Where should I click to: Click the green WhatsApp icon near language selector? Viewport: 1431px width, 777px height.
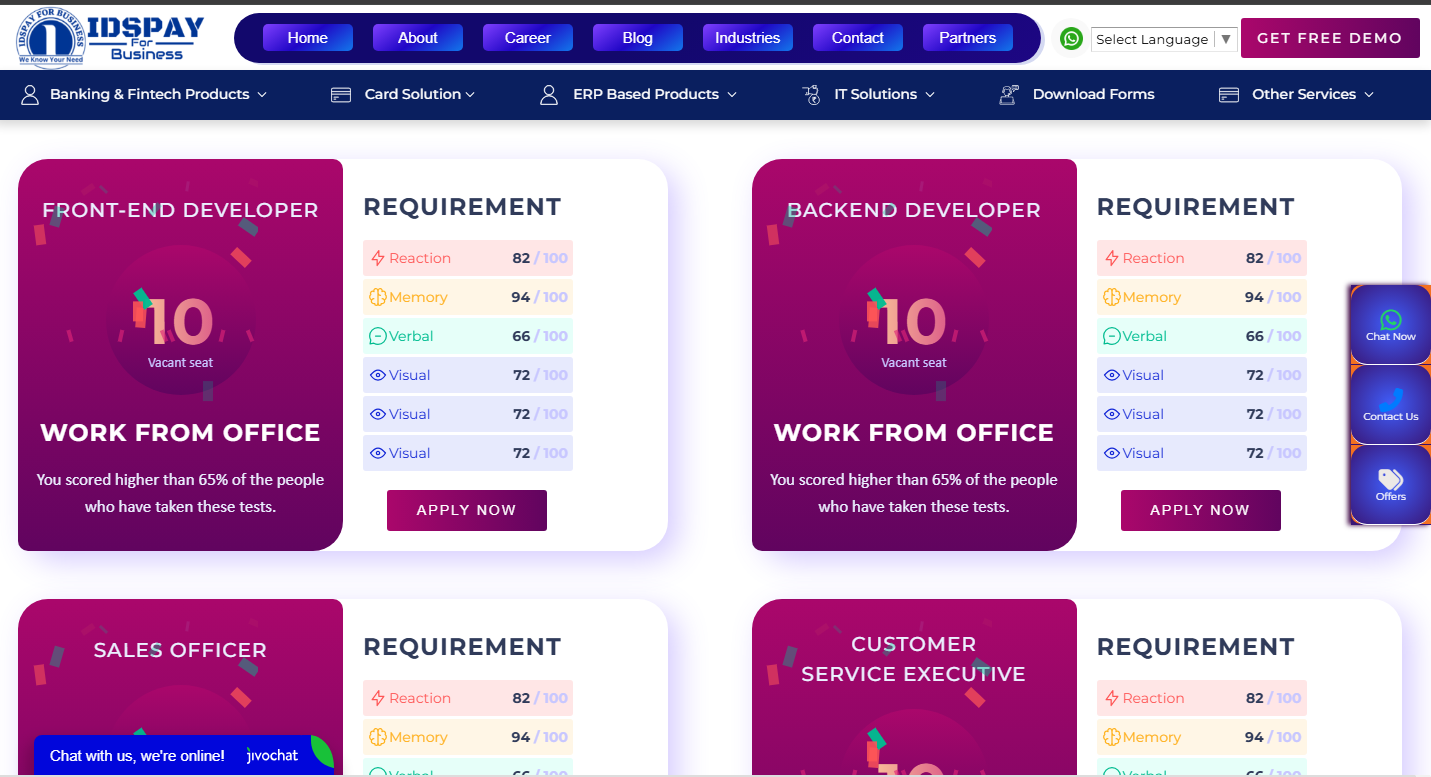(x=1071, y=39)
